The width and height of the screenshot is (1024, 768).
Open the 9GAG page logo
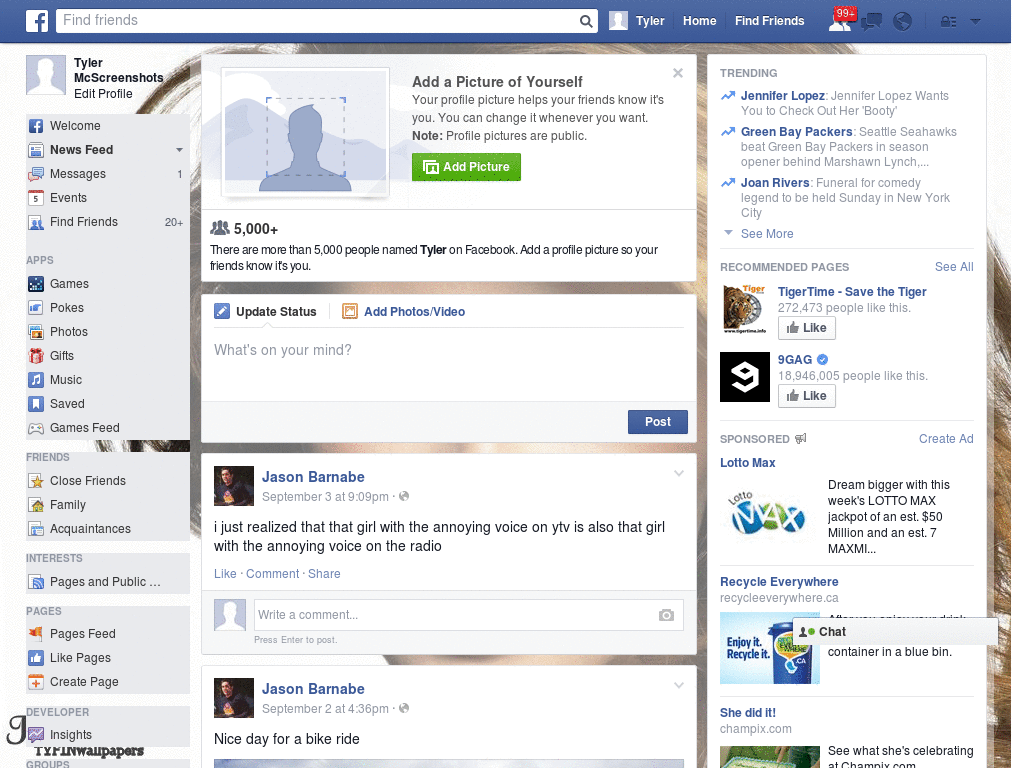pos(744,377)
